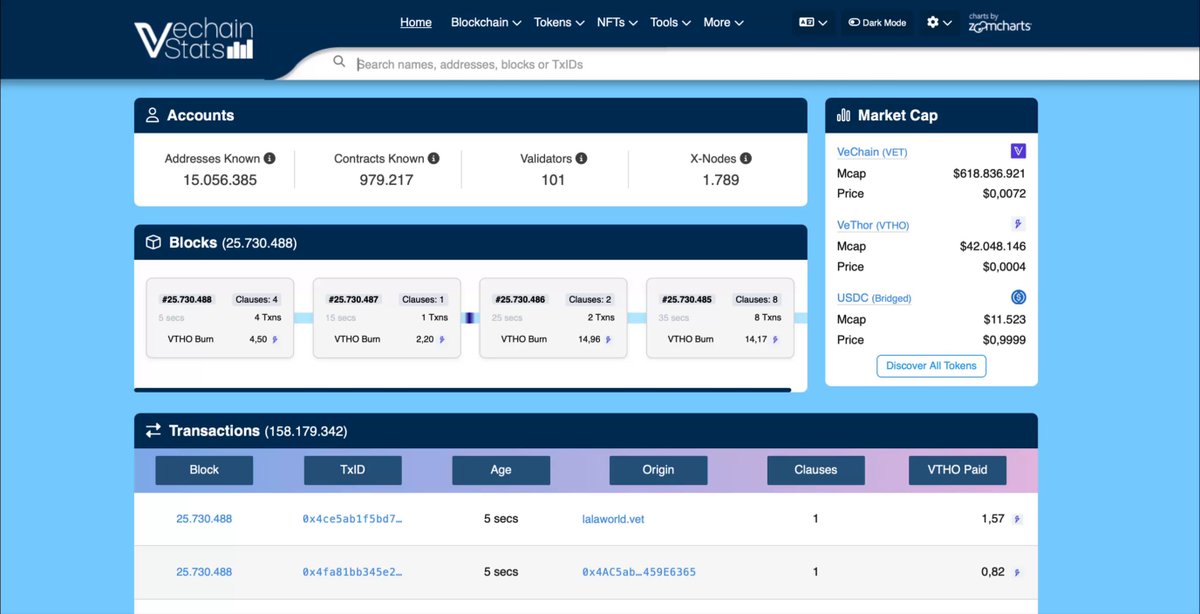
Task: Open the settings gear menu
Action: coord(939,22)
